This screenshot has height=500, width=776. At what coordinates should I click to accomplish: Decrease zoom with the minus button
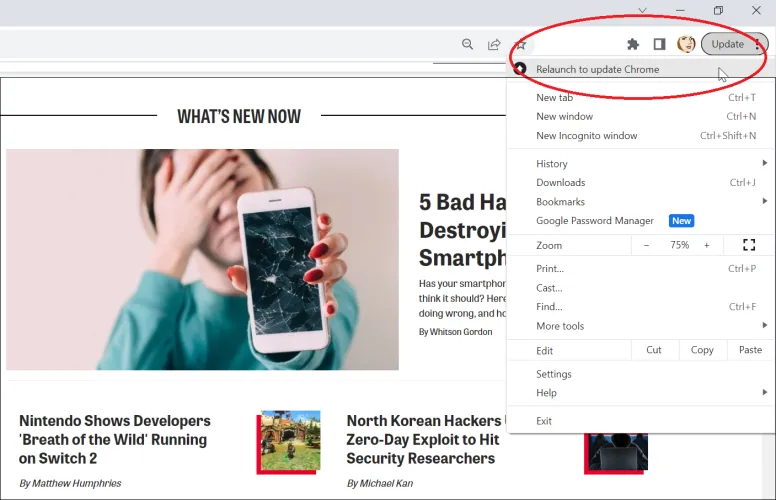click(646, 245)
